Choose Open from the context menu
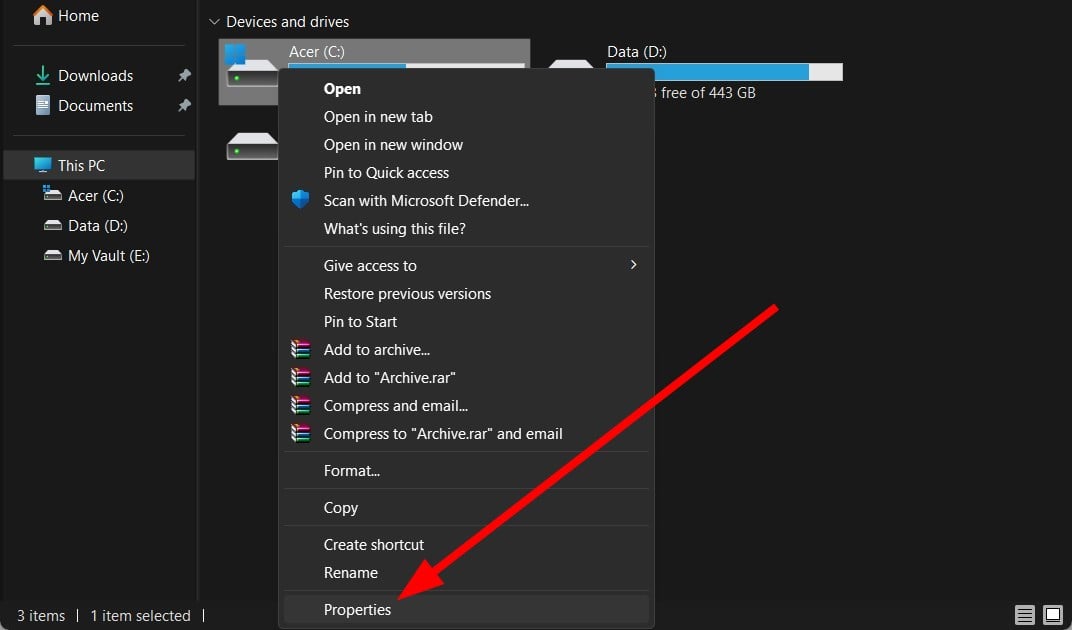The image size is (1072, 630). tap(466, 89)
